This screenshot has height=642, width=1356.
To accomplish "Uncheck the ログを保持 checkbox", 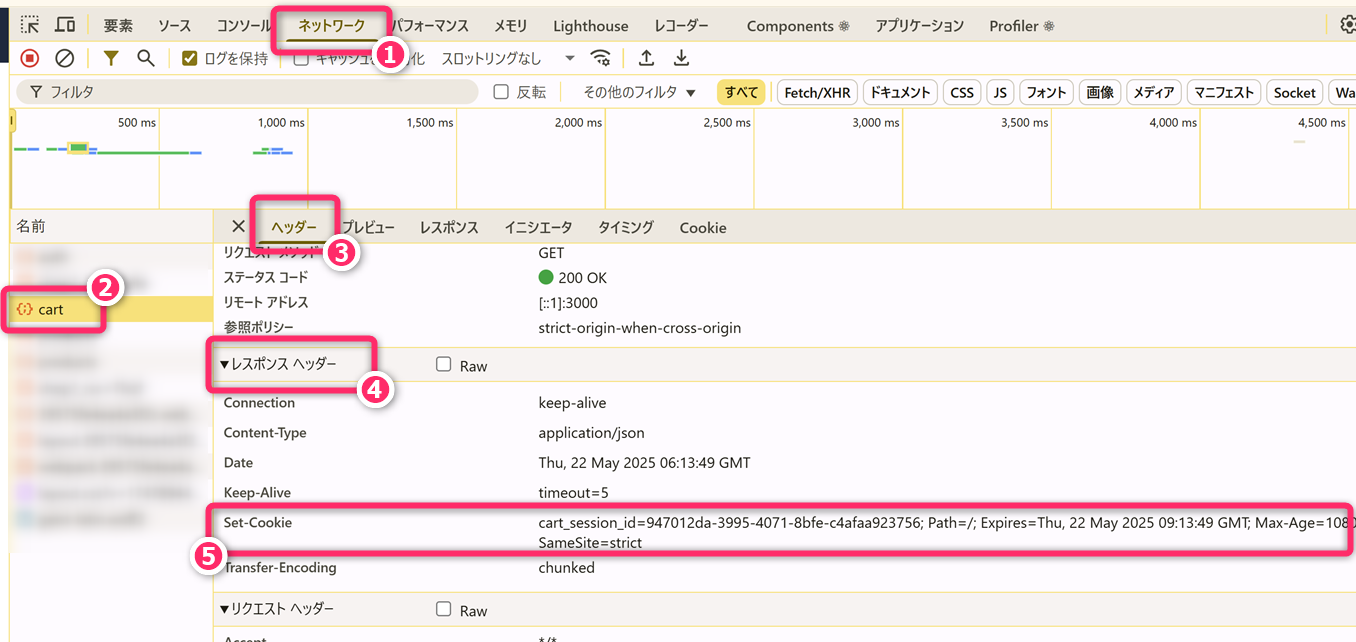I will pos(190,59).
